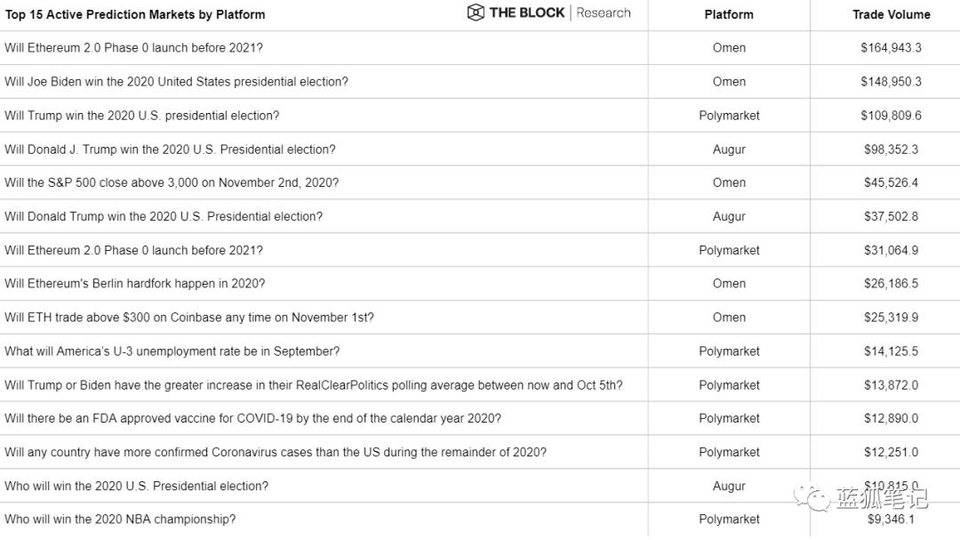The image size is (960, 540).
Task: Select the S&P 500 close above 3,000 question
Action: 171,183
